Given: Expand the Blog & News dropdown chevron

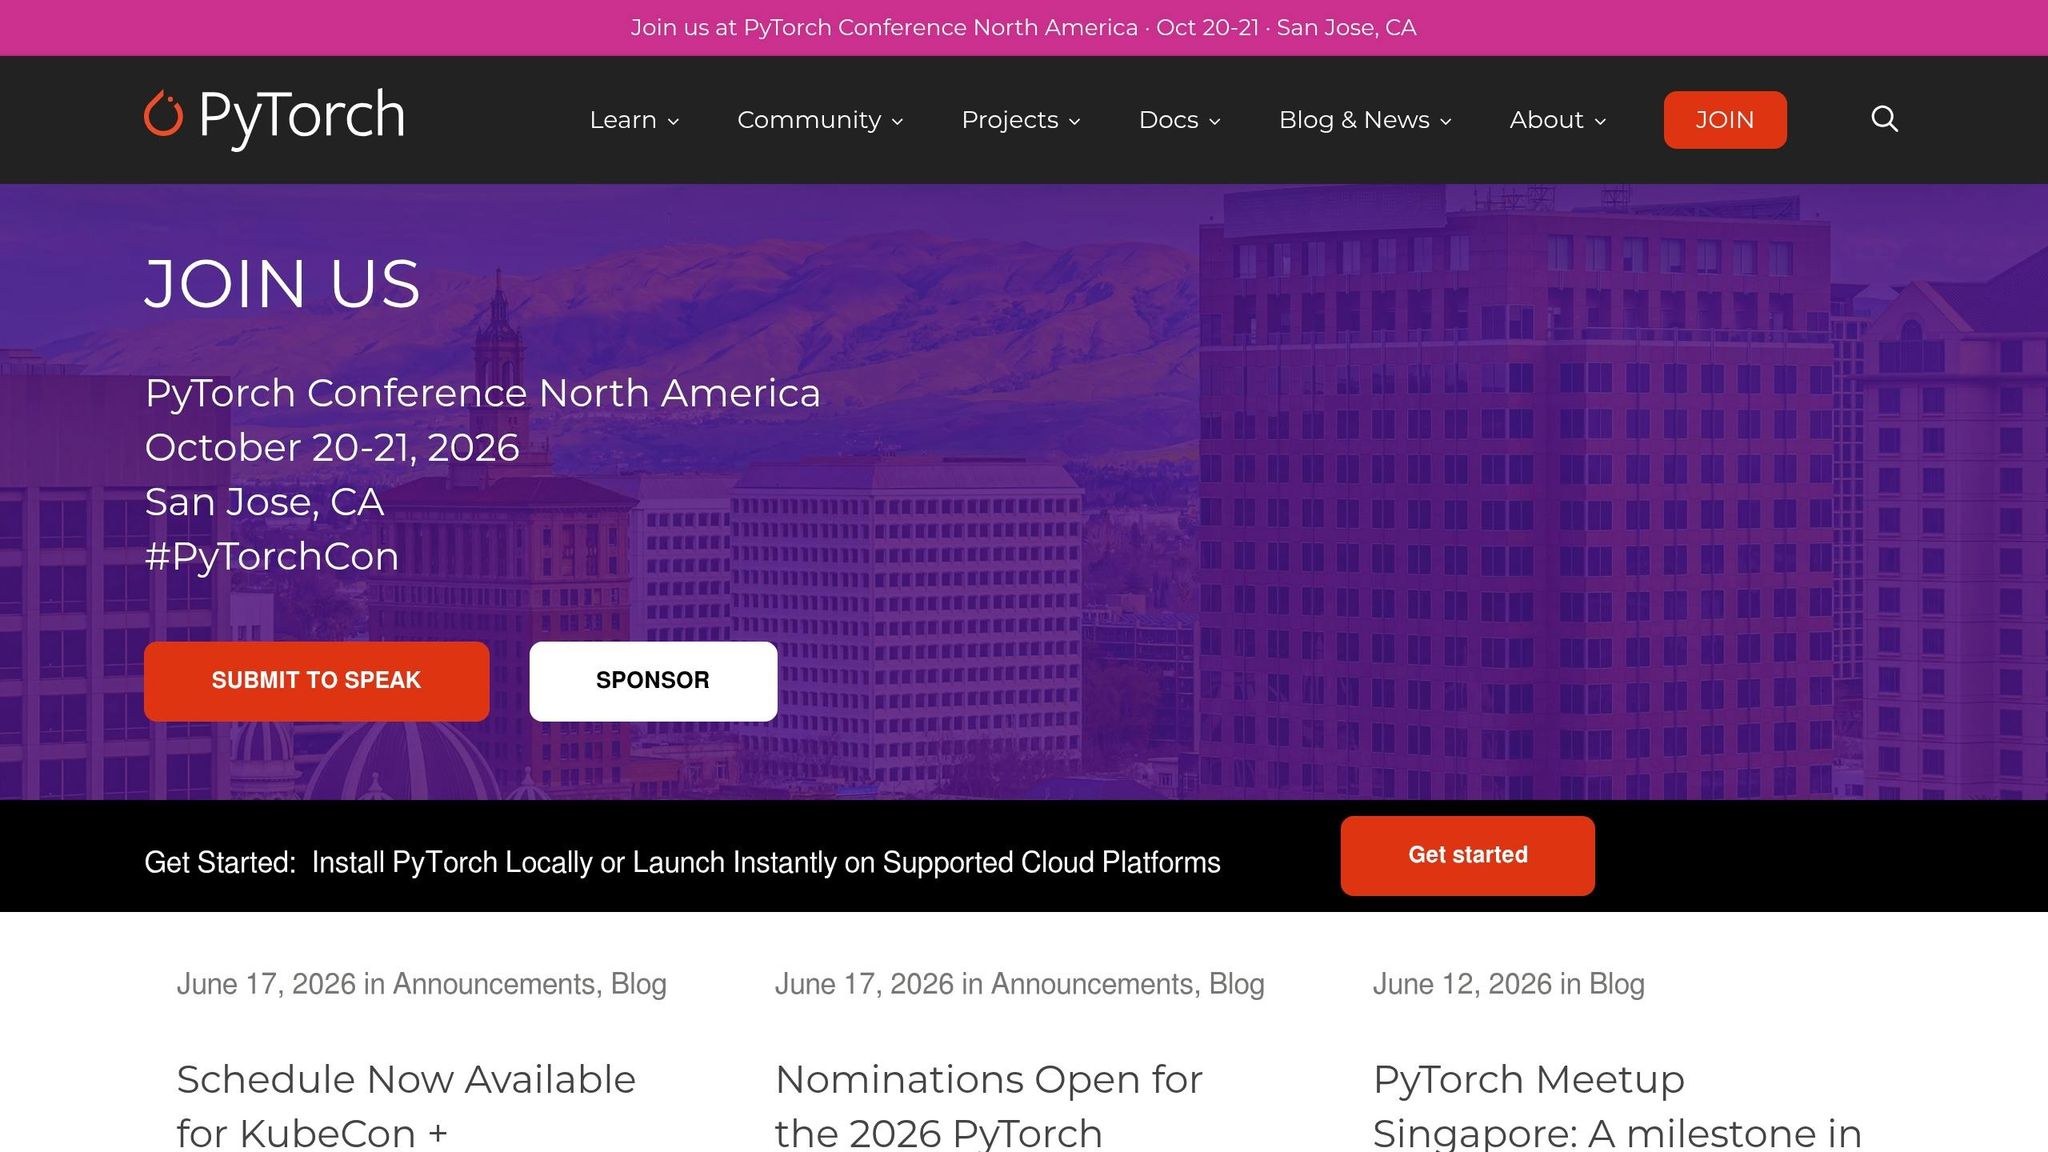Looking at the screenshot, I should [1446, 122].
